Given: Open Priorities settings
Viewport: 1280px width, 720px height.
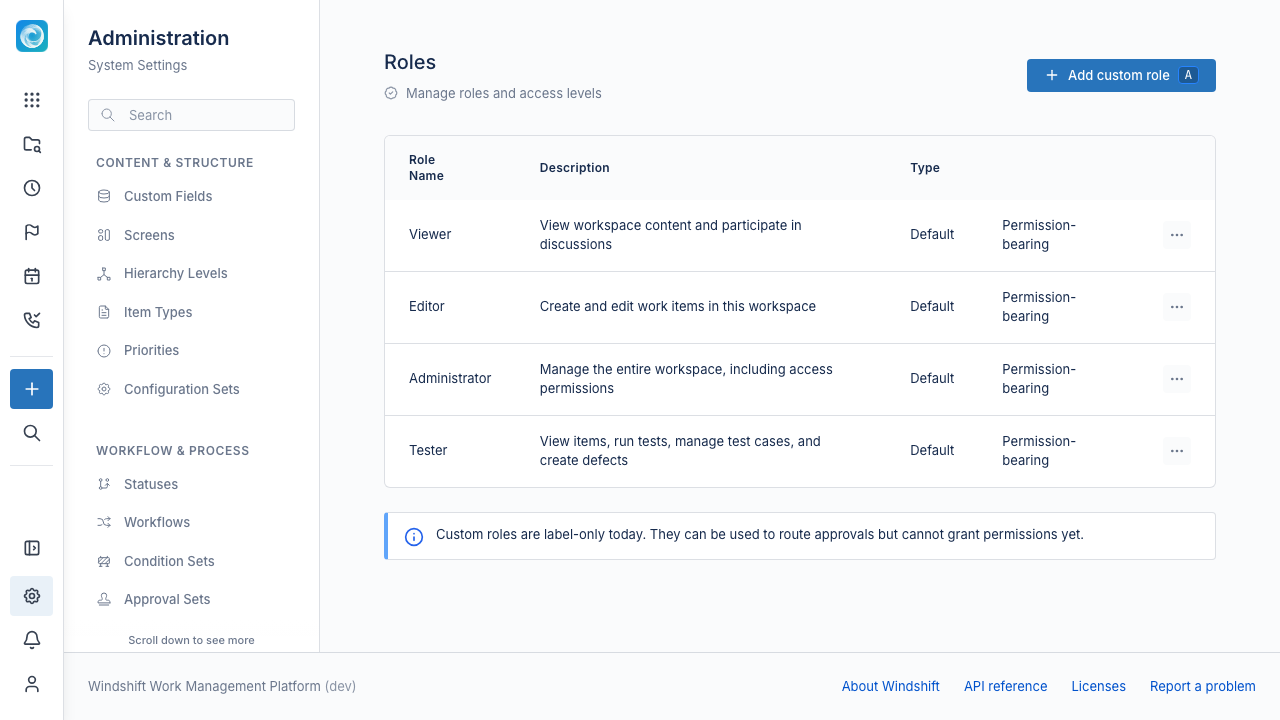Looking at the screenshot, I should tap(191, 350).
